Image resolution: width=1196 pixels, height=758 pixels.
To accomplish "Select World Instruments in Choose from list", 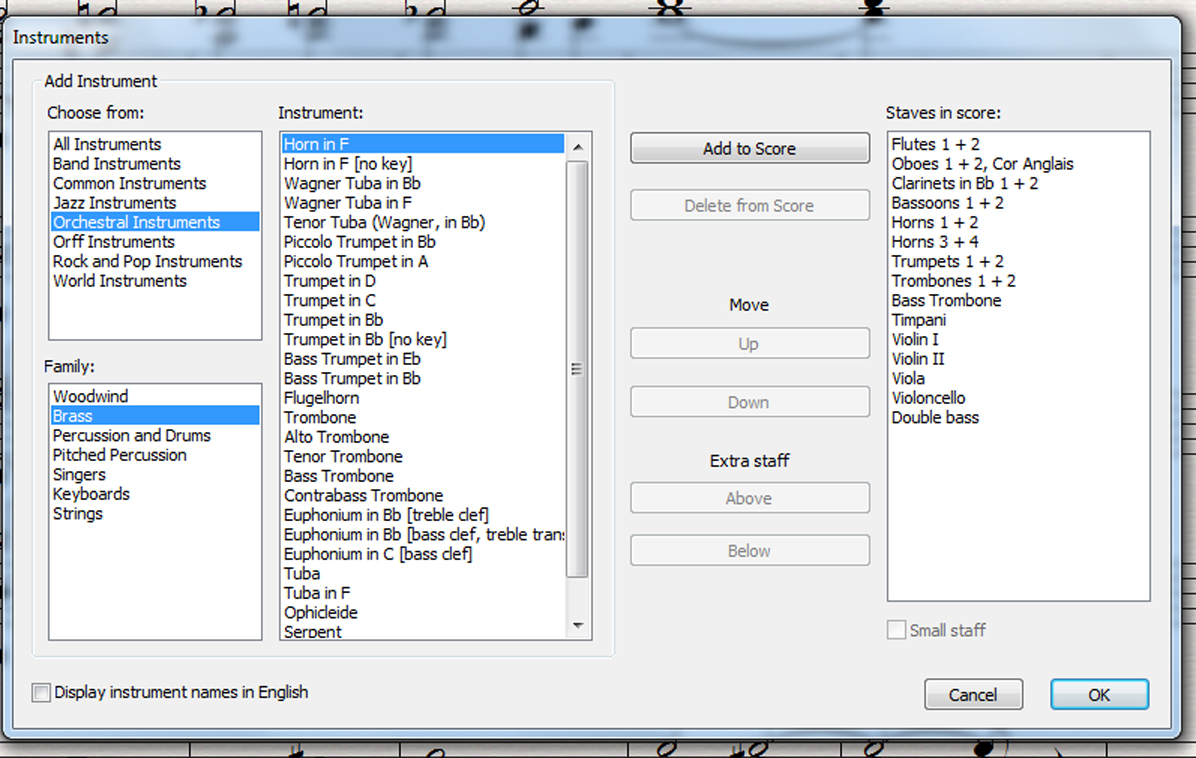I will point(119,281).
